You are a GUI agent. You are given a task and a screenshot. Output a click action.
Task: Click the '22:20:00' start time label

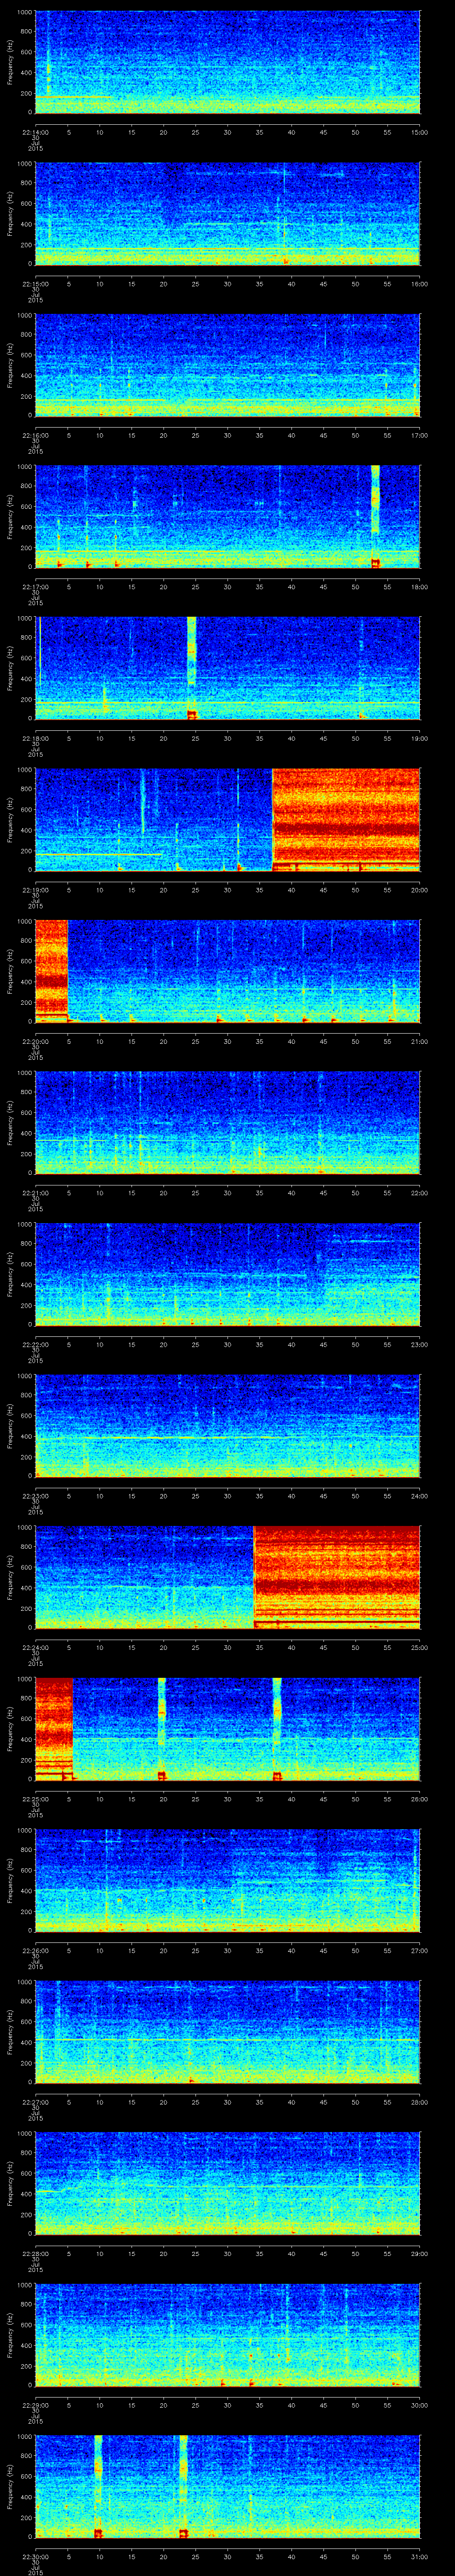(36, 1041)
